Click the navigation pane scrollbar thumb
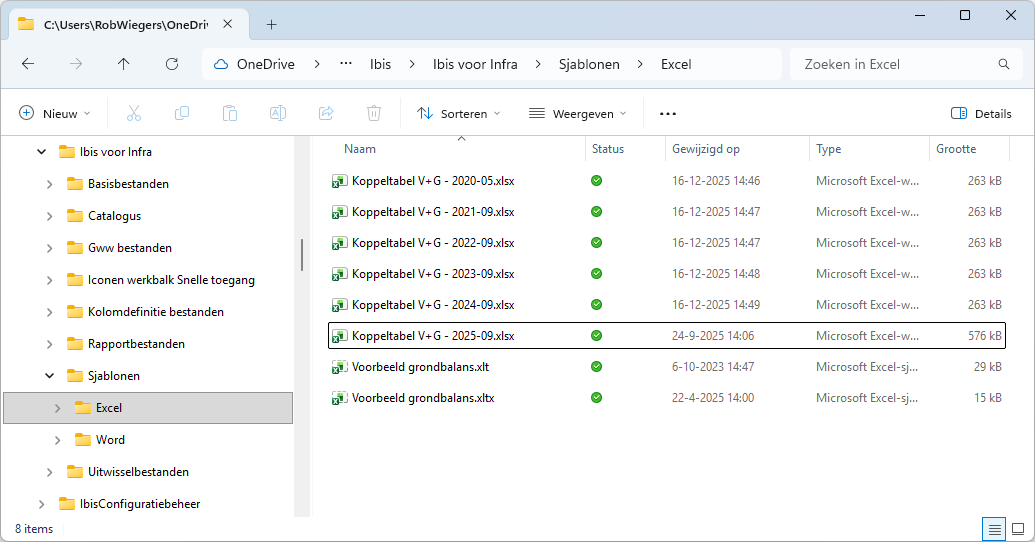Viewport: 1035px width, 542px height. pos(302,255)
